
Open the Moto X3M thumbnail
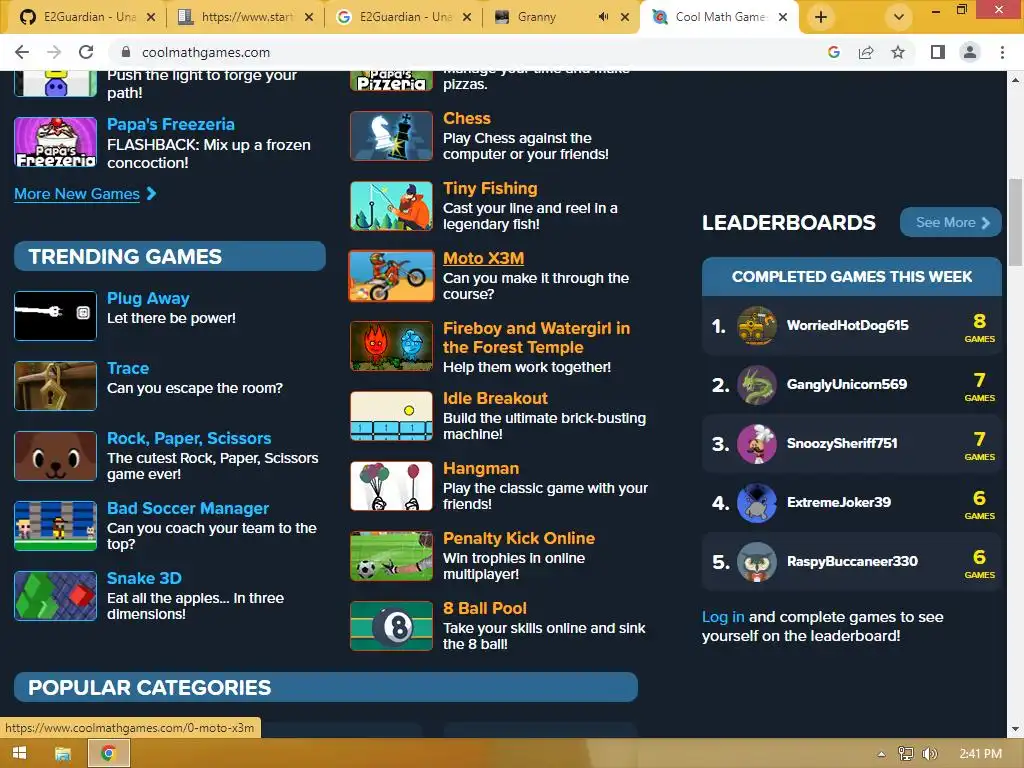[x=391, y=276]
